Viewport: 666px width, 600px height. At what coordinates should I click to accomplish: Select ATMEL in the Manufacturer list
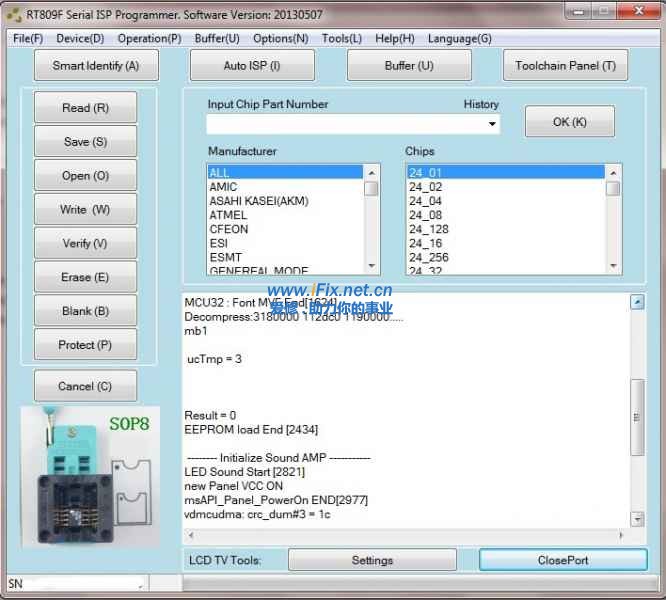pos(228,215)
